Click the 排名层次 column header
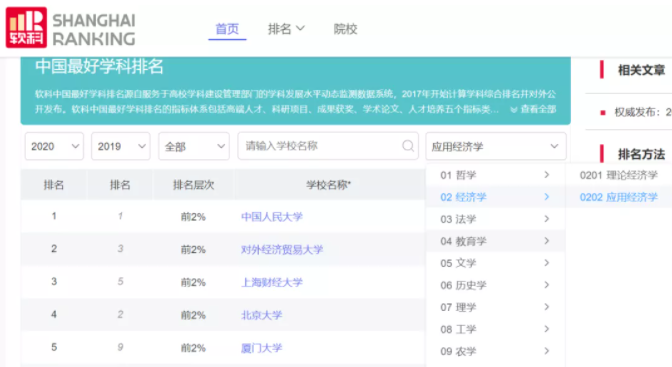672x367 pixels. (193, 185)
